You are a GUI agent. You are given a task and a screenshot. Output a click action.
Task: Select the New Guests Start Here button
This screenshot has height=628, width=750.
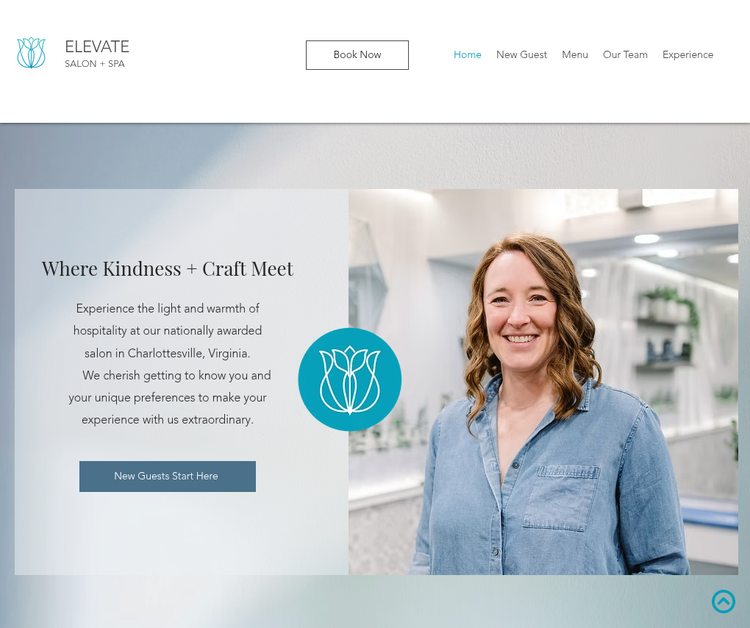coord(167,476)
